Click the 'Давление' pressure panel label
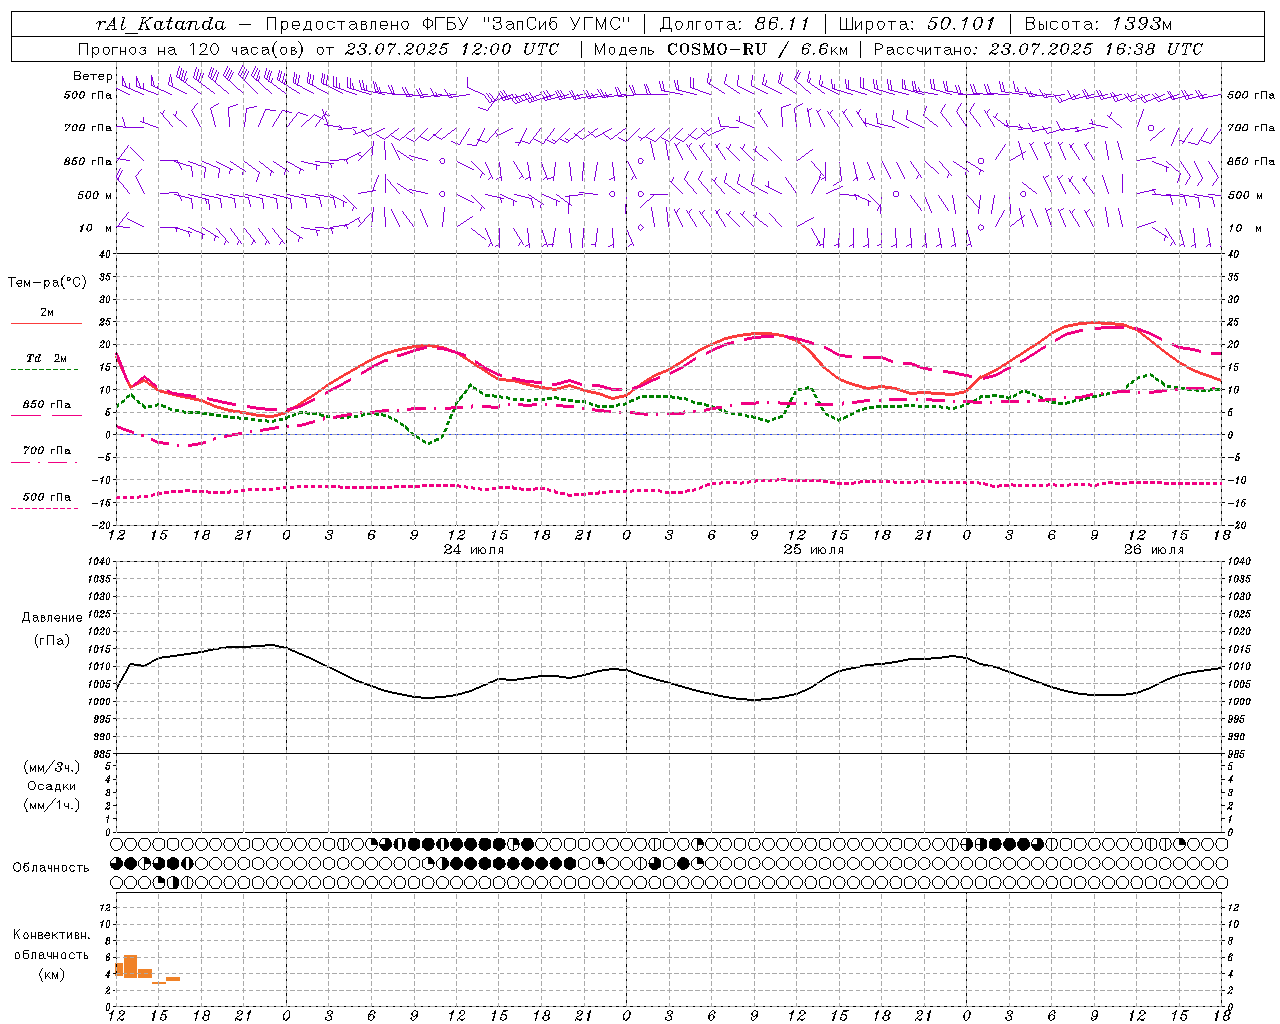The width and height of the screenshot is (1280, 1024). click(x=52, y=618)
